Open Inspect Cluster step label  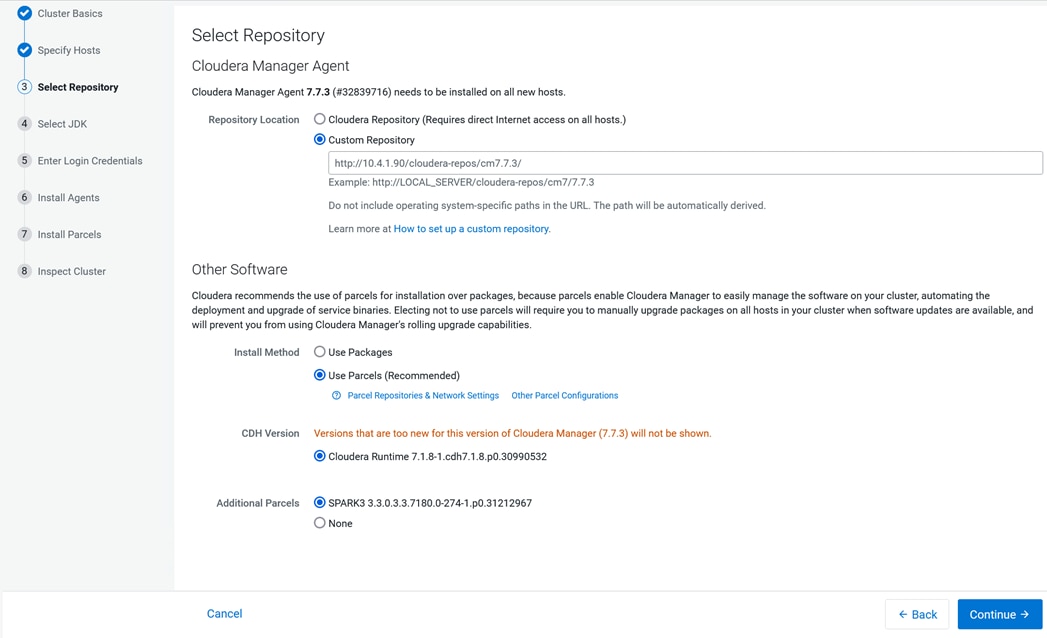tap(71, 271)
